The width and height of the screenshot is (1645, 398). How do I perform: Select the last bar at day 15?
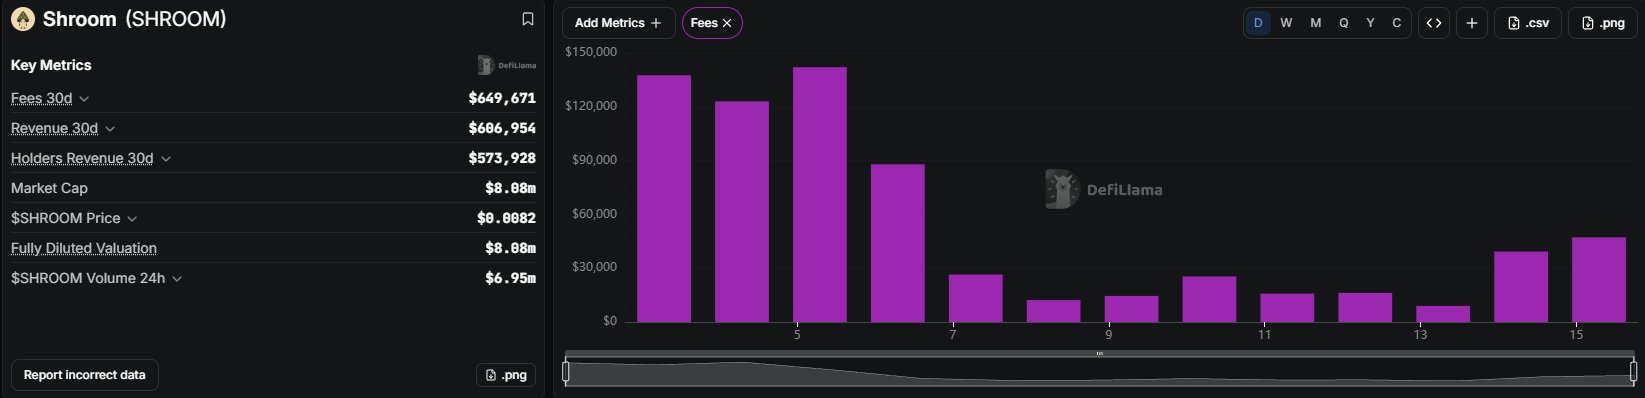(x=1599, y=279)
